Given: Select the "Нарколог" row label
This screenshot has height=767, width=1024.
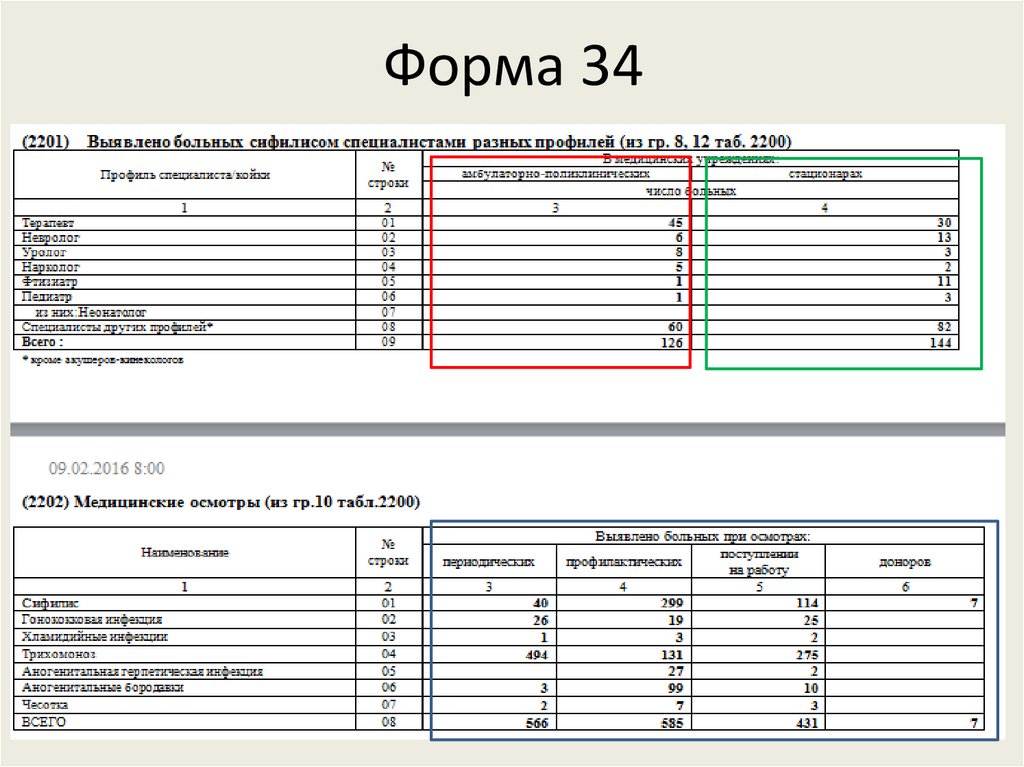Looking at the screenshot, I should coord(50,267).
